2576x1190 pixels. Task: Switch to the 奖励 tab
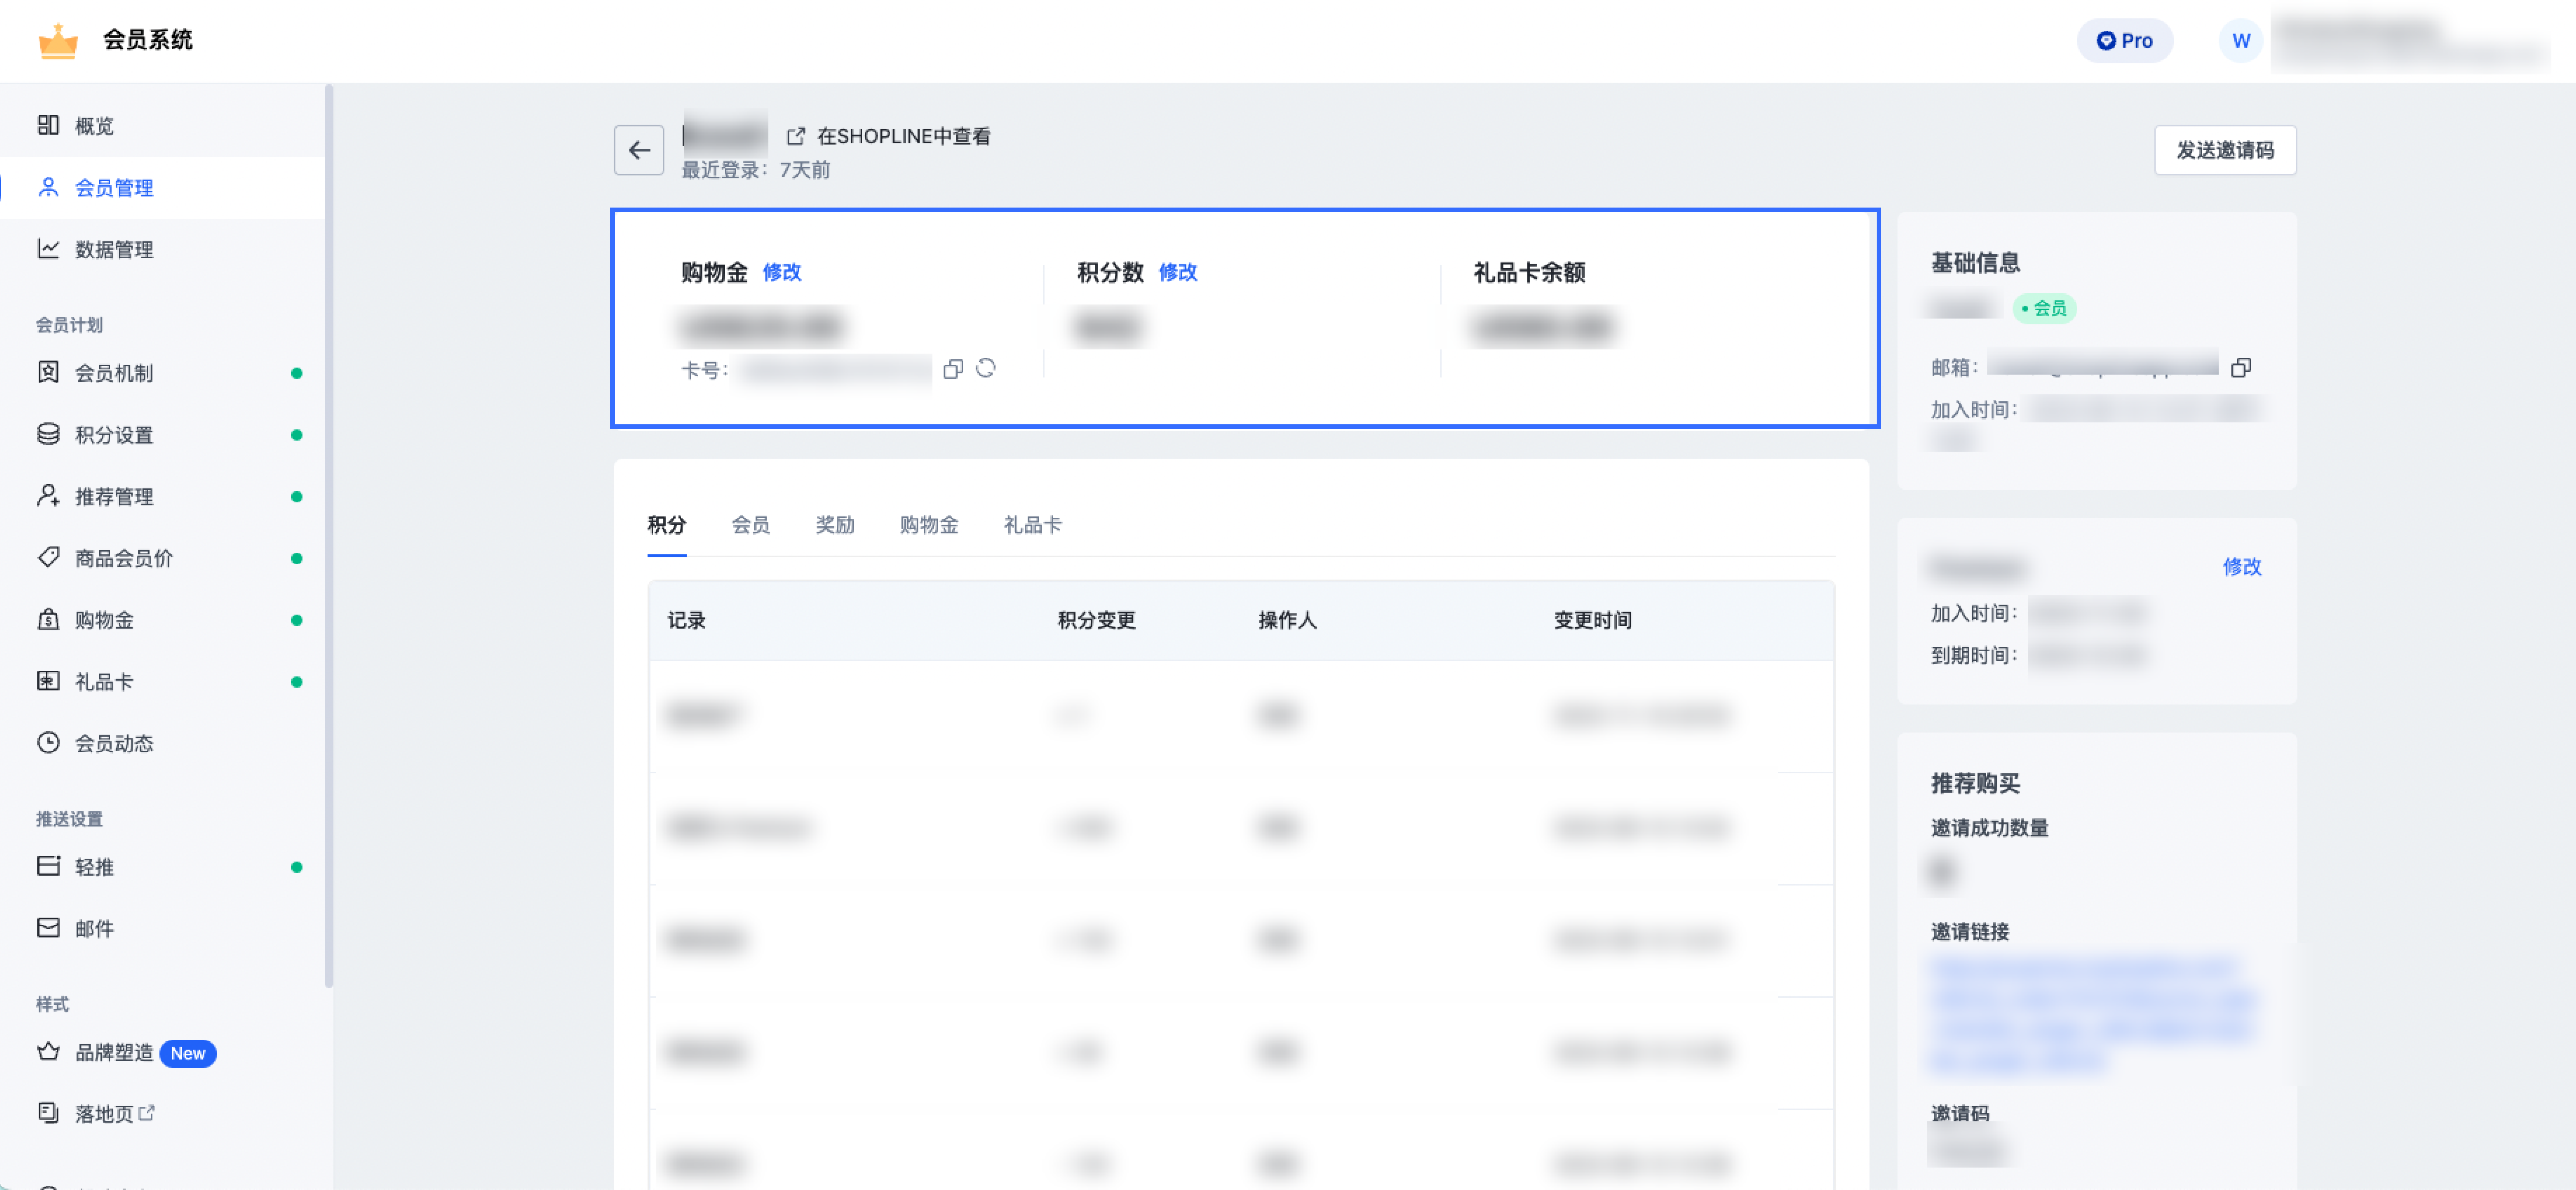835,525
